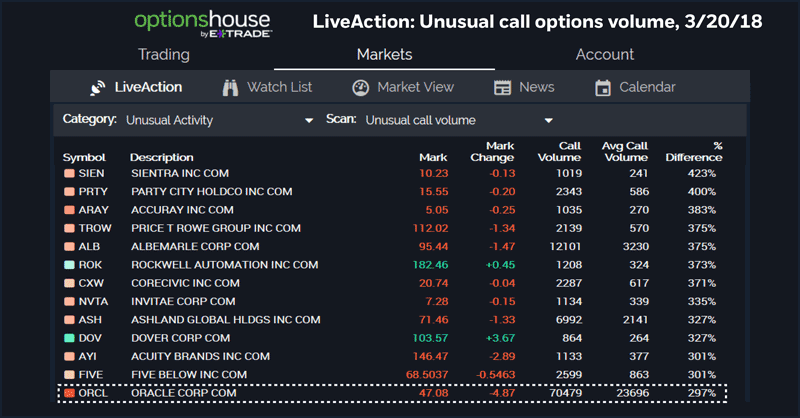This screenshot has width=800, height=418.
Task: Click the teal marker beside ROK
Action: (x=69, y=265)
